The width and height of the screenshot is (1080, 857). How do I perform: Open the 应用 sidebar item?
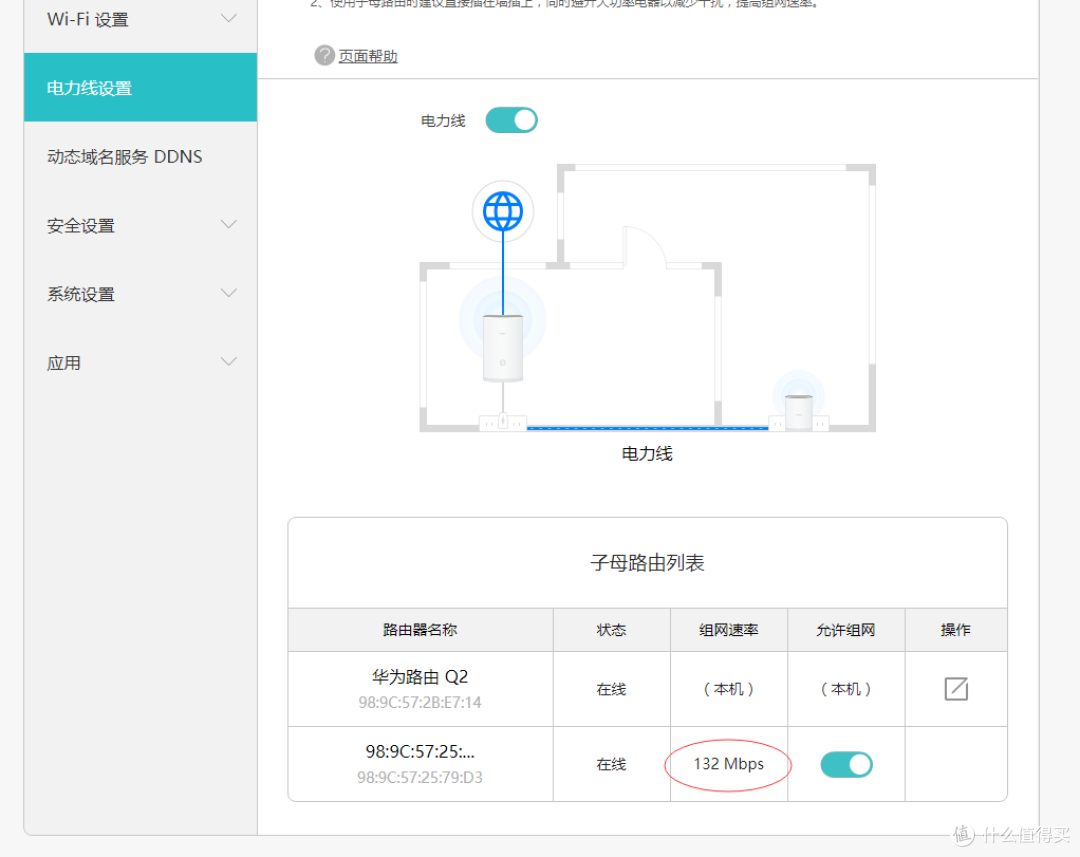(141, 363)
